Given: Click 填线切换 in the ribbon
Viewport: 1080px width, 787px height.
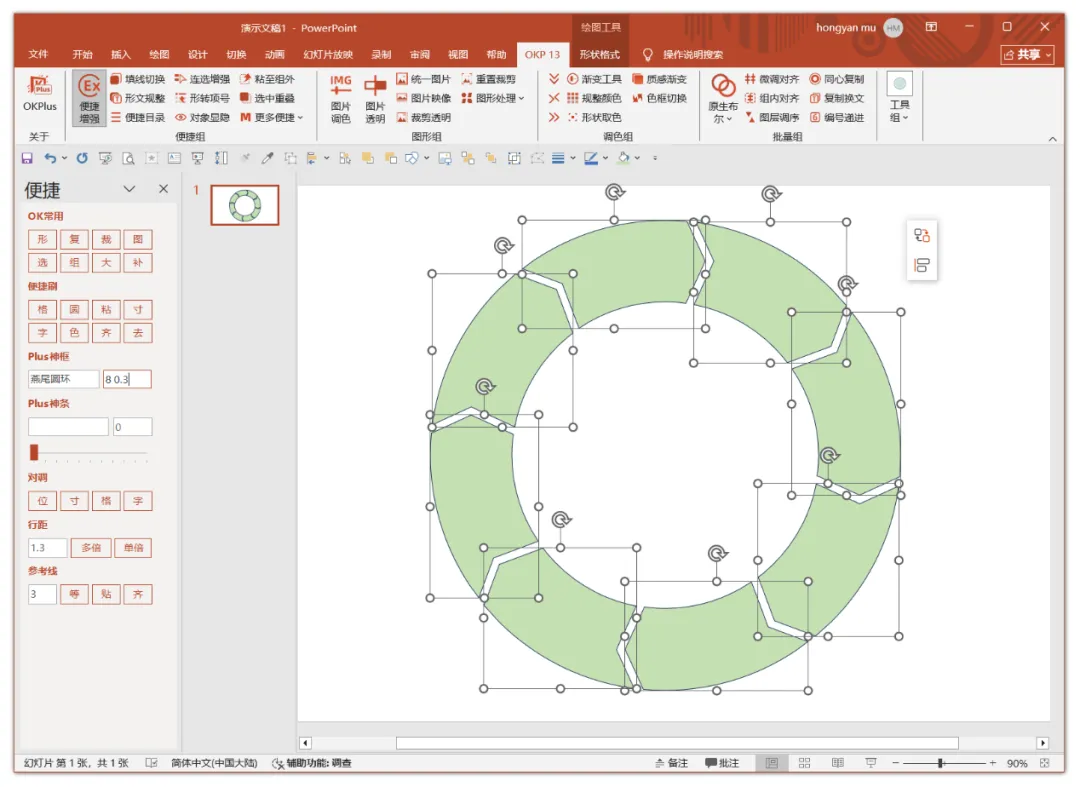Looking at the screenshot, I should 137,79.
